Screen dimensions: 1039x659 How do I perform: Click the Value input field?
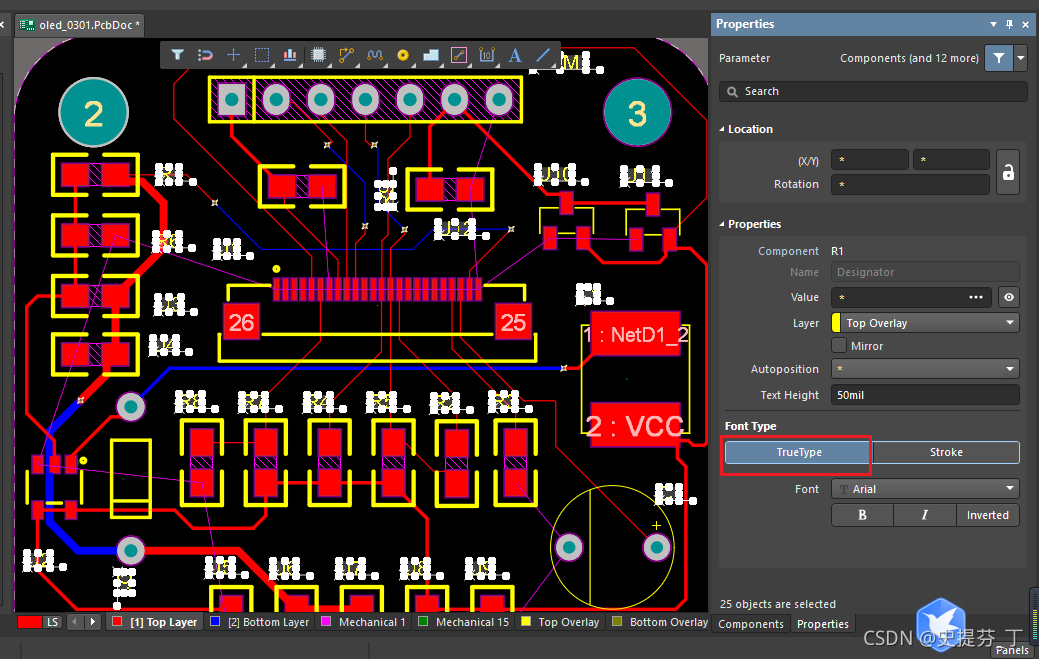click(910, 297)
